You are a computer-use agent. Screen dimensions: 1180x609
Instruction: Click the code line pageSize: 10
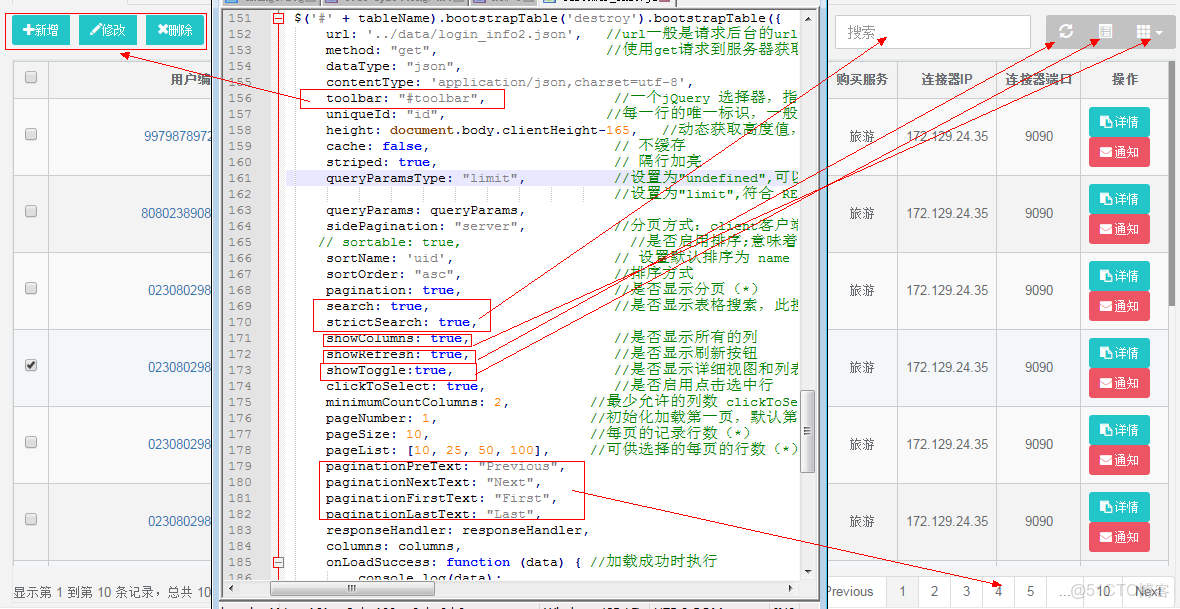tap(377, 434)
